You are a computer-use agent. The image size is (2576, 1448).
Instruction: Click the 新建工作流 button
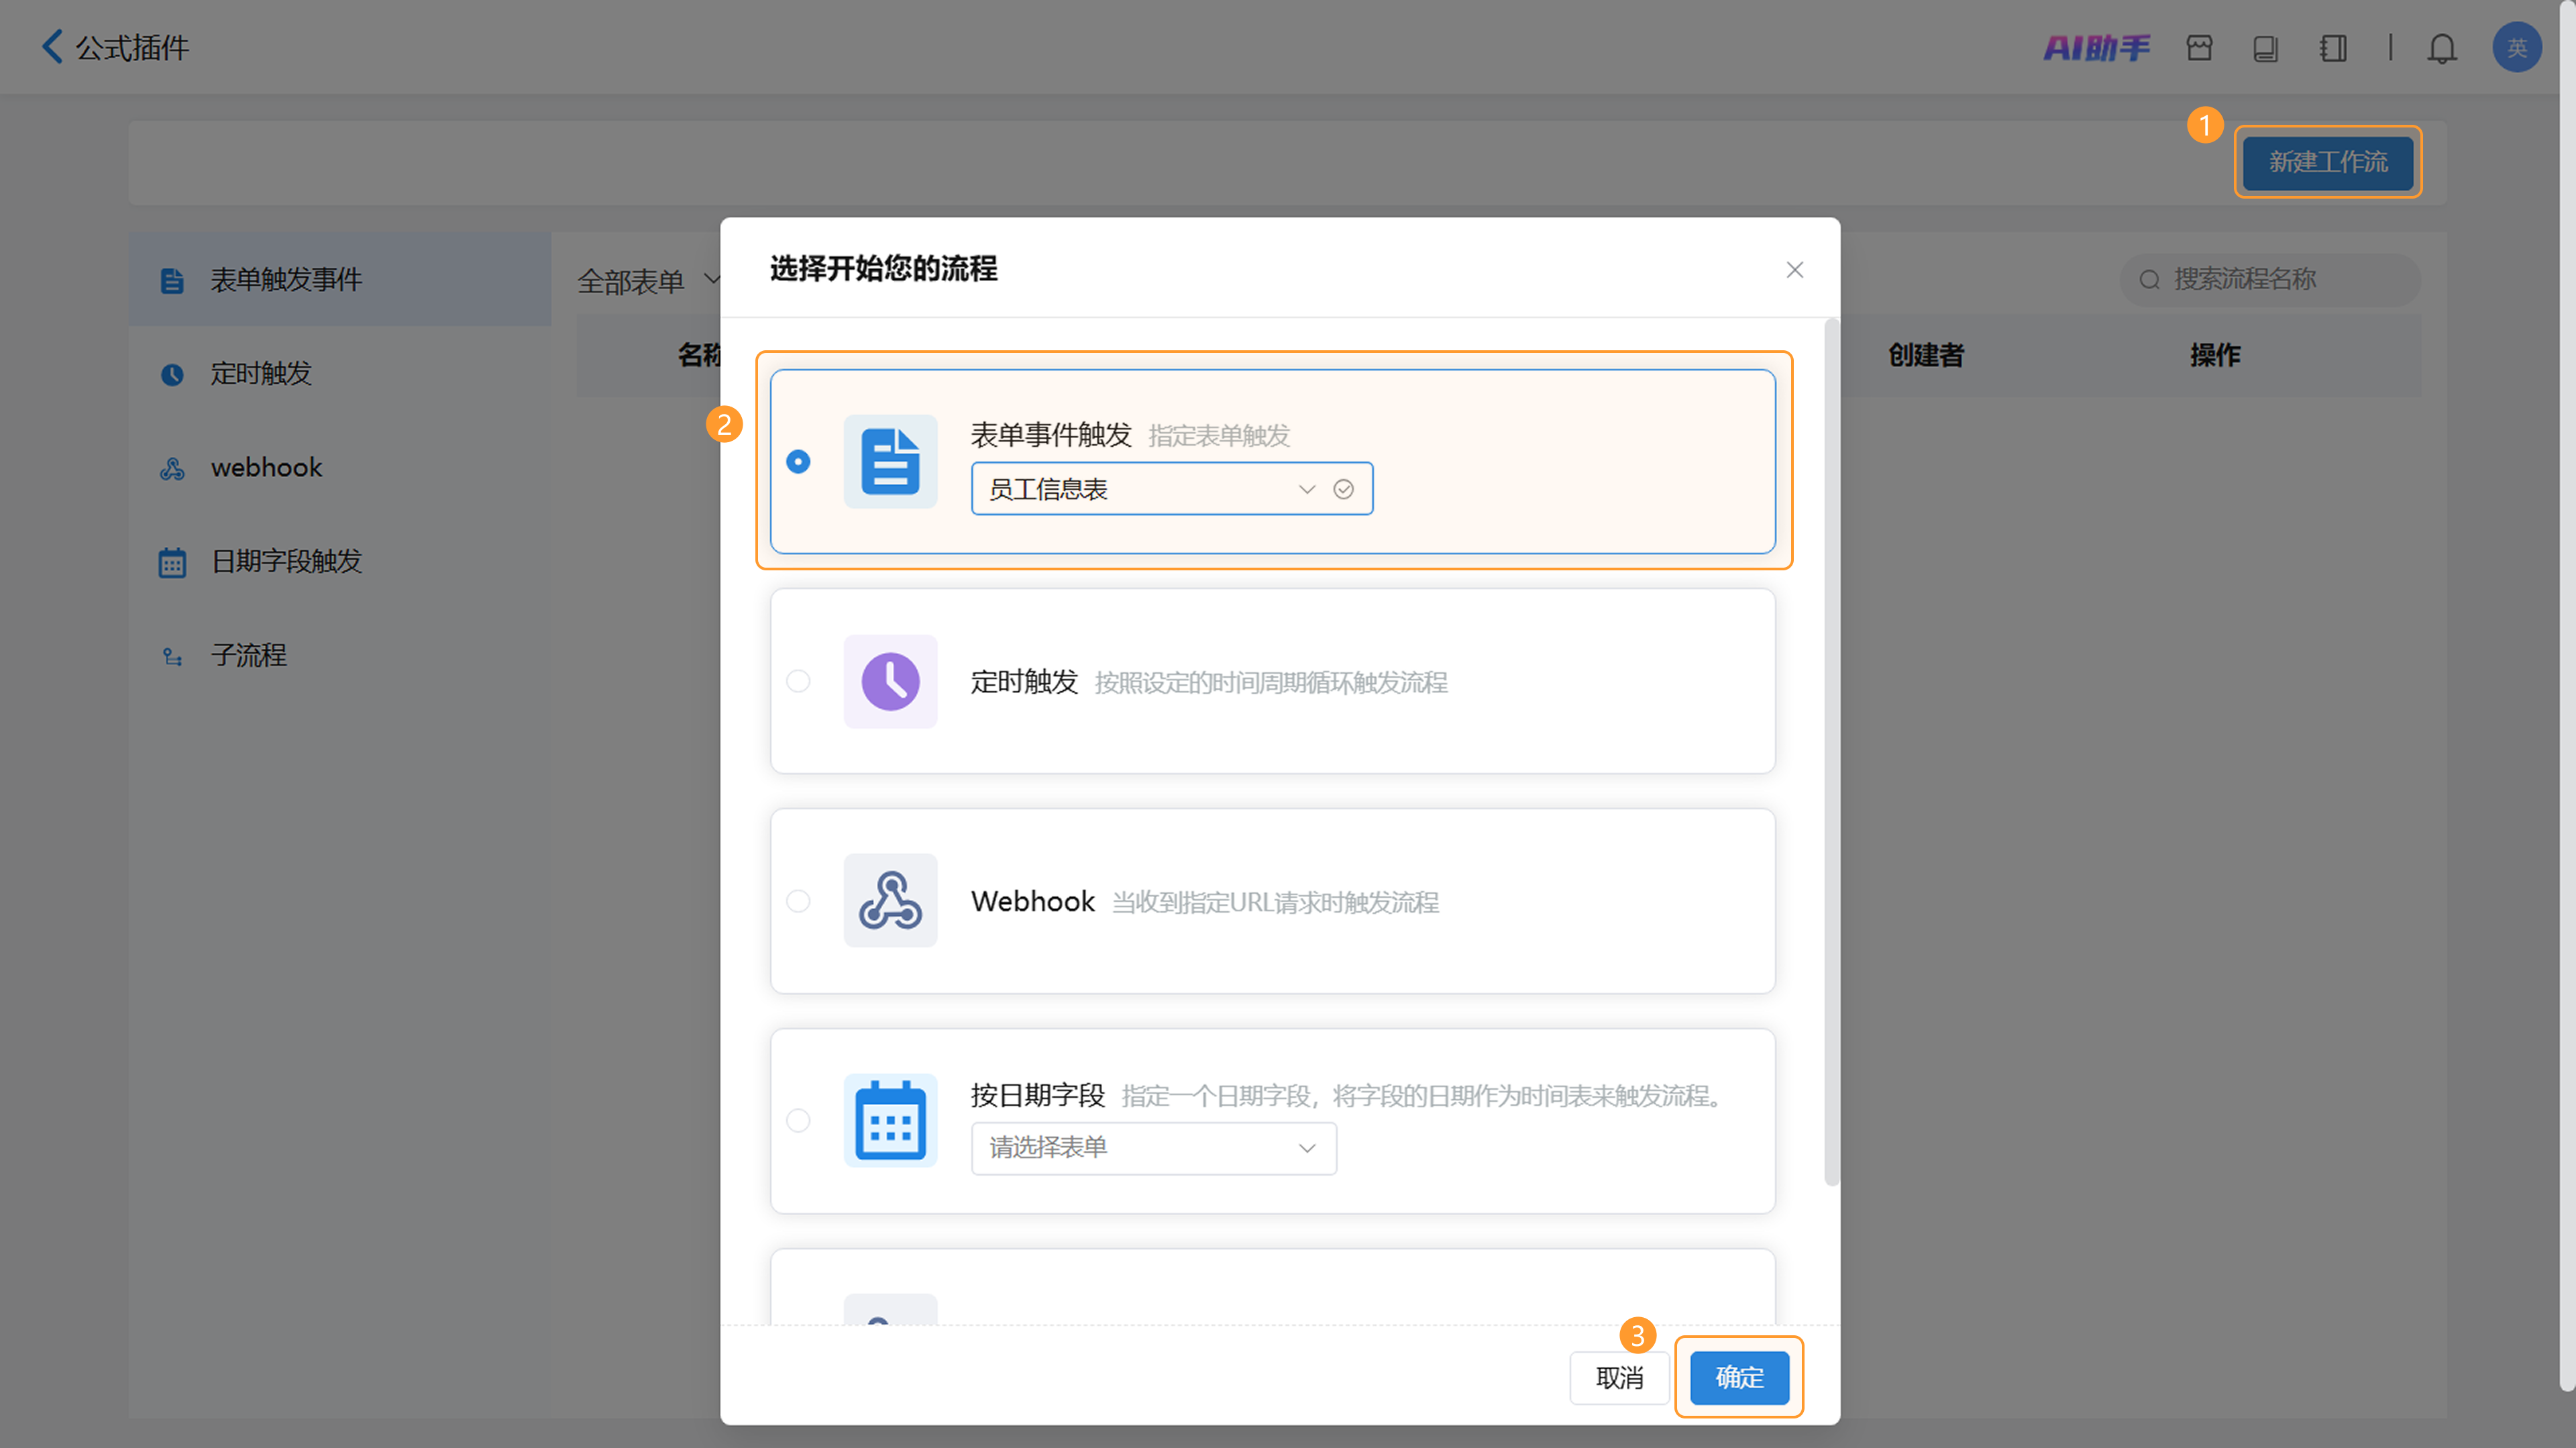[2327, 162]
